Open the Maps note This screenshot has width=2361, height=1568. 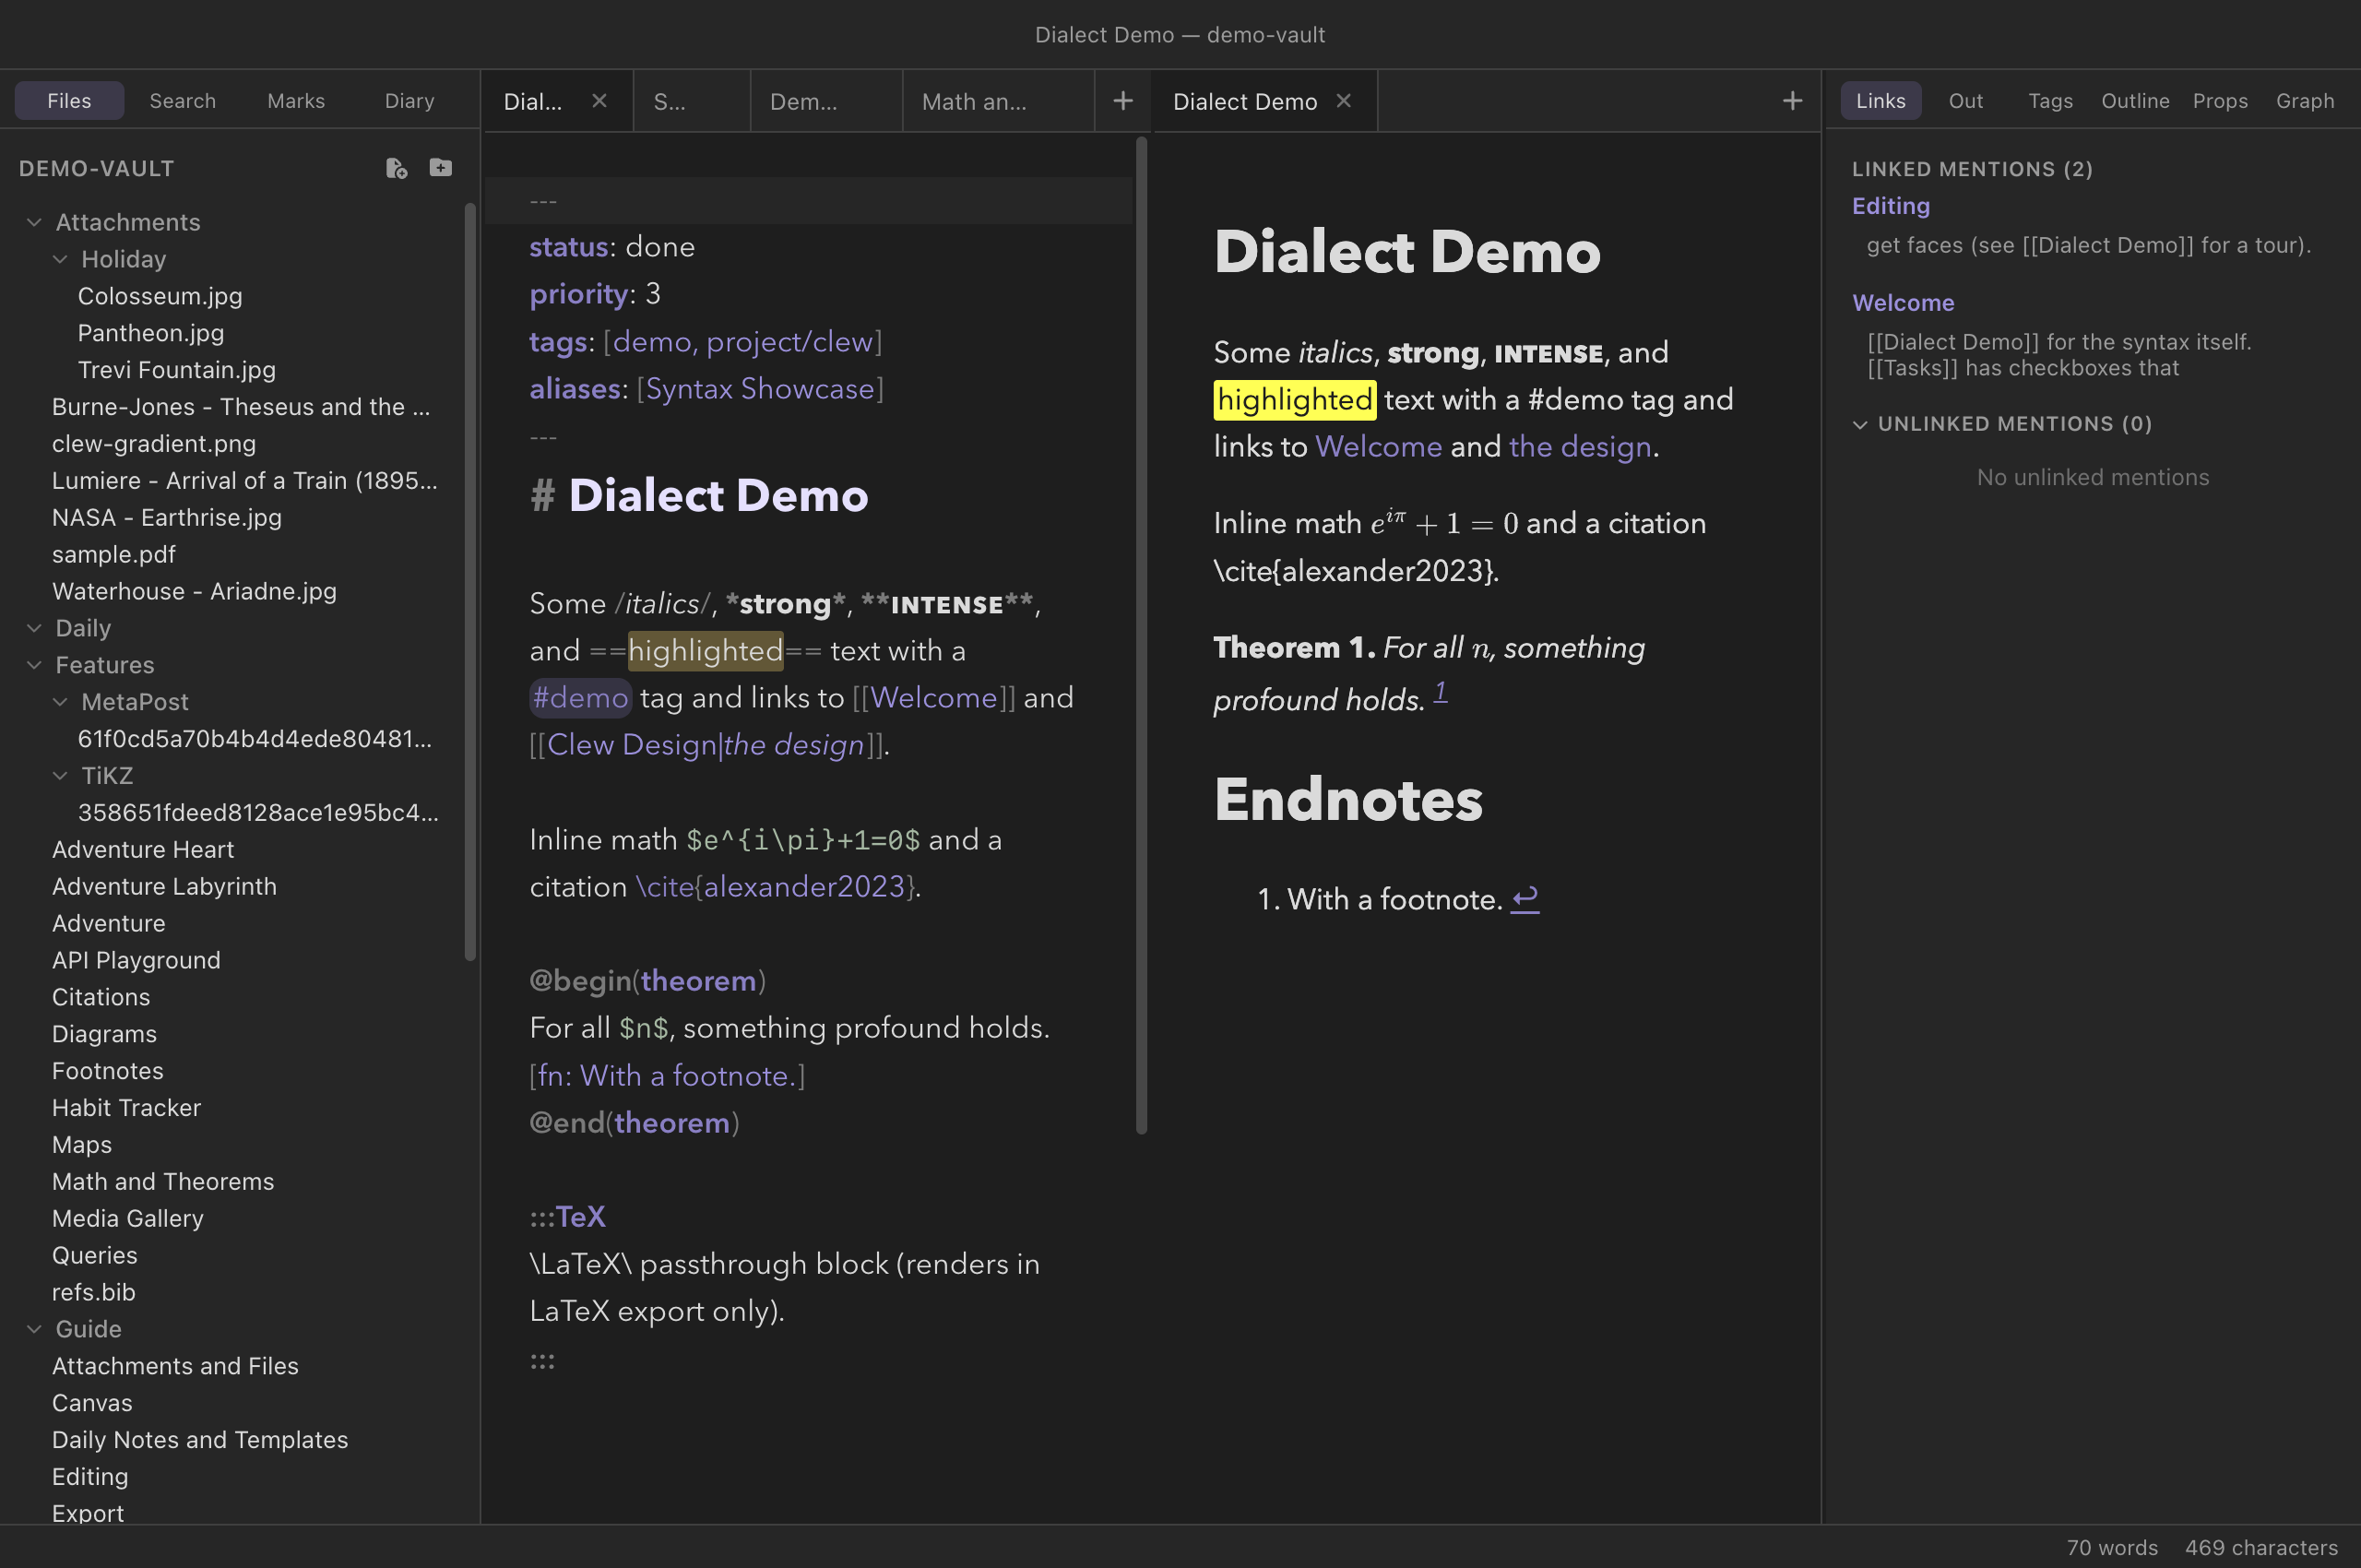(82, 1146)
